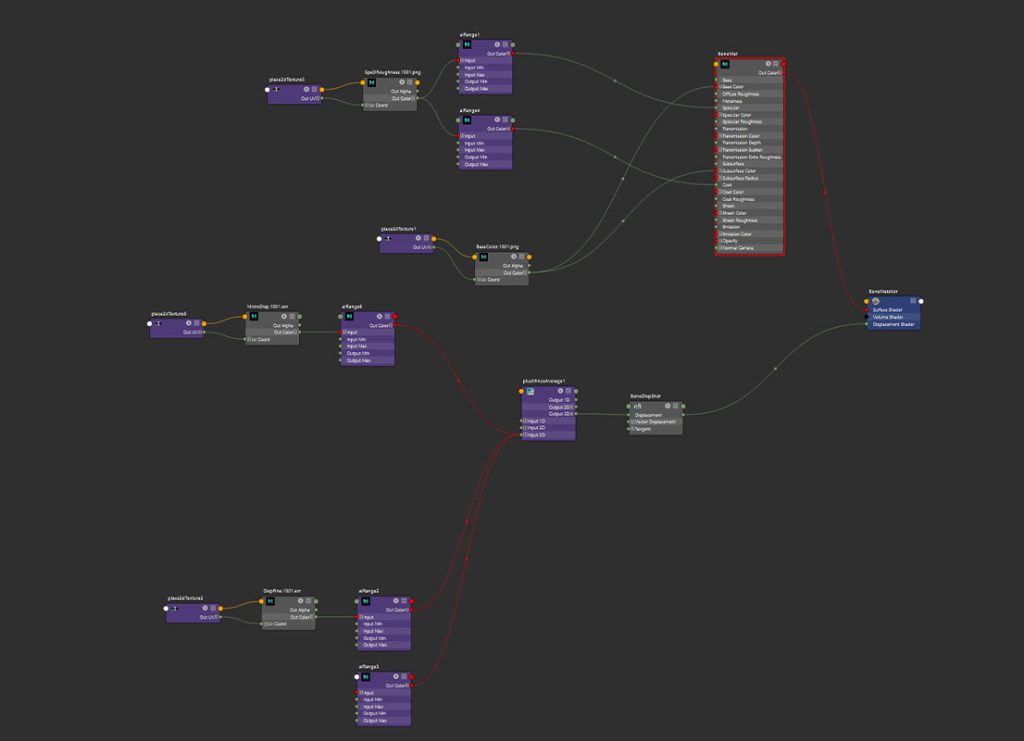The width and height of the screenshot is (1024, 741).
Task: Click the red Out Color port of aiRange2
Action: (x=411, y=610)
